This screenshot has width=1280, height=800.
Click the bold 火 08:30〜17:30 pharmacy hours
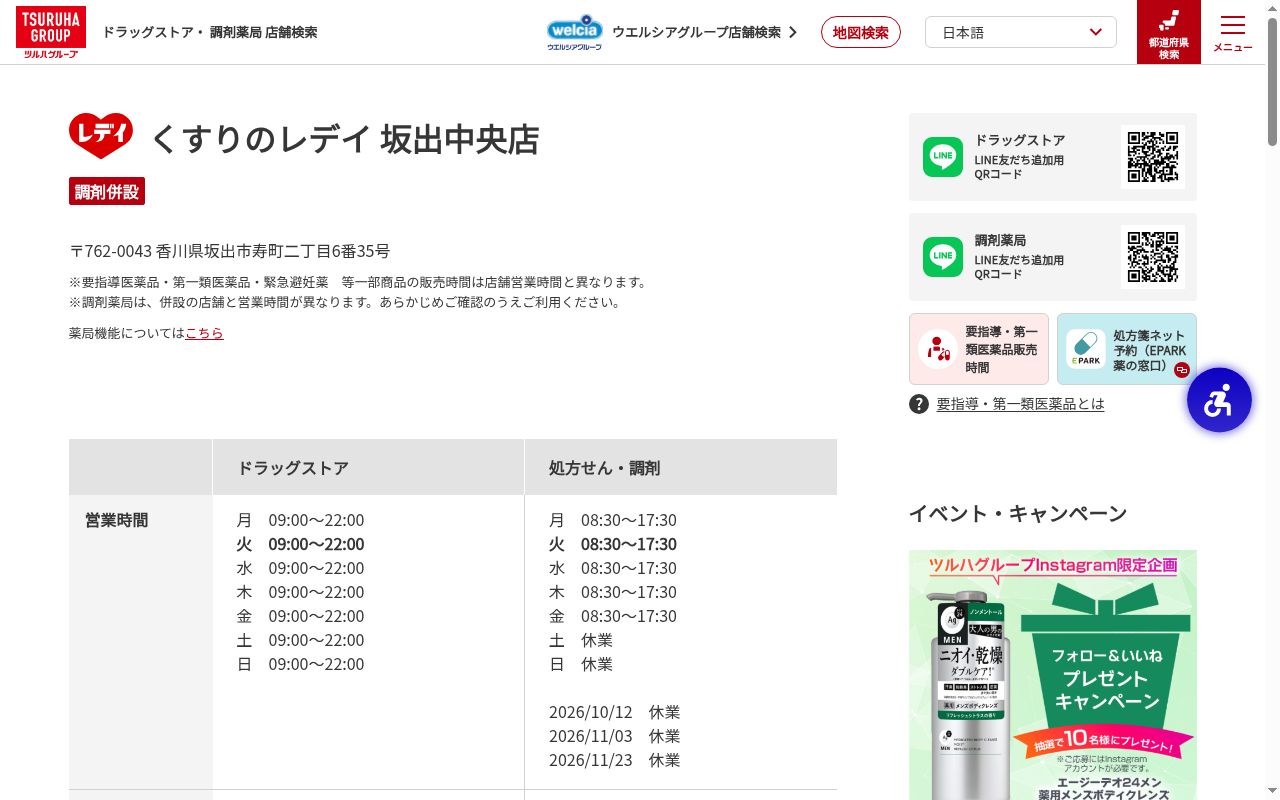(613, 544)
